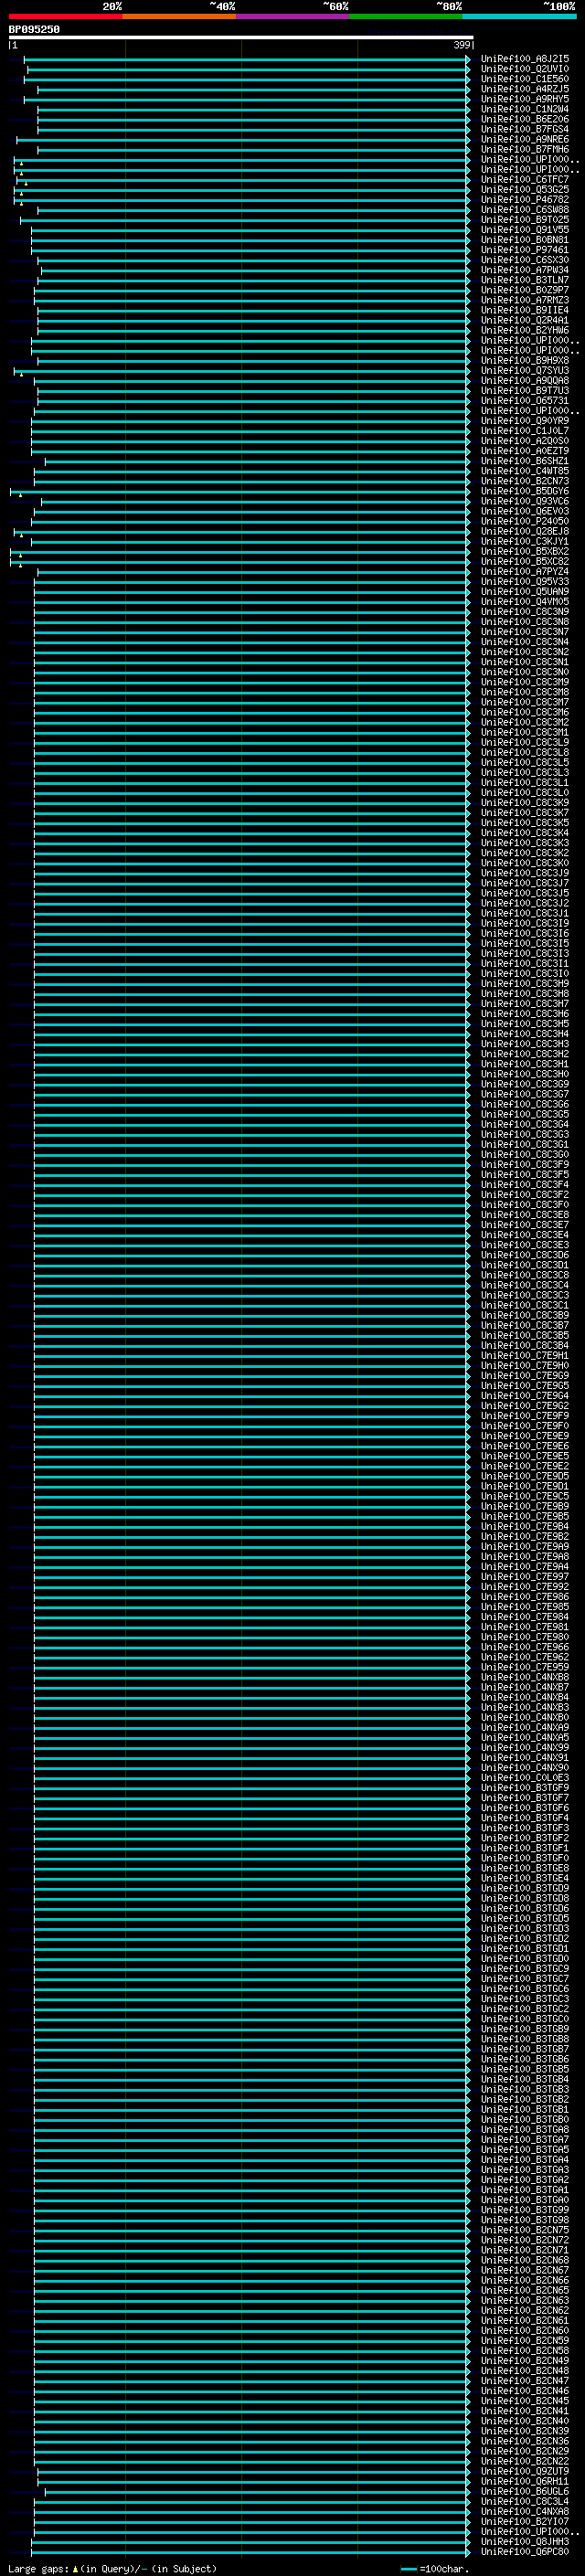Click the white query sequence ruler bar

tap(241, 37)
